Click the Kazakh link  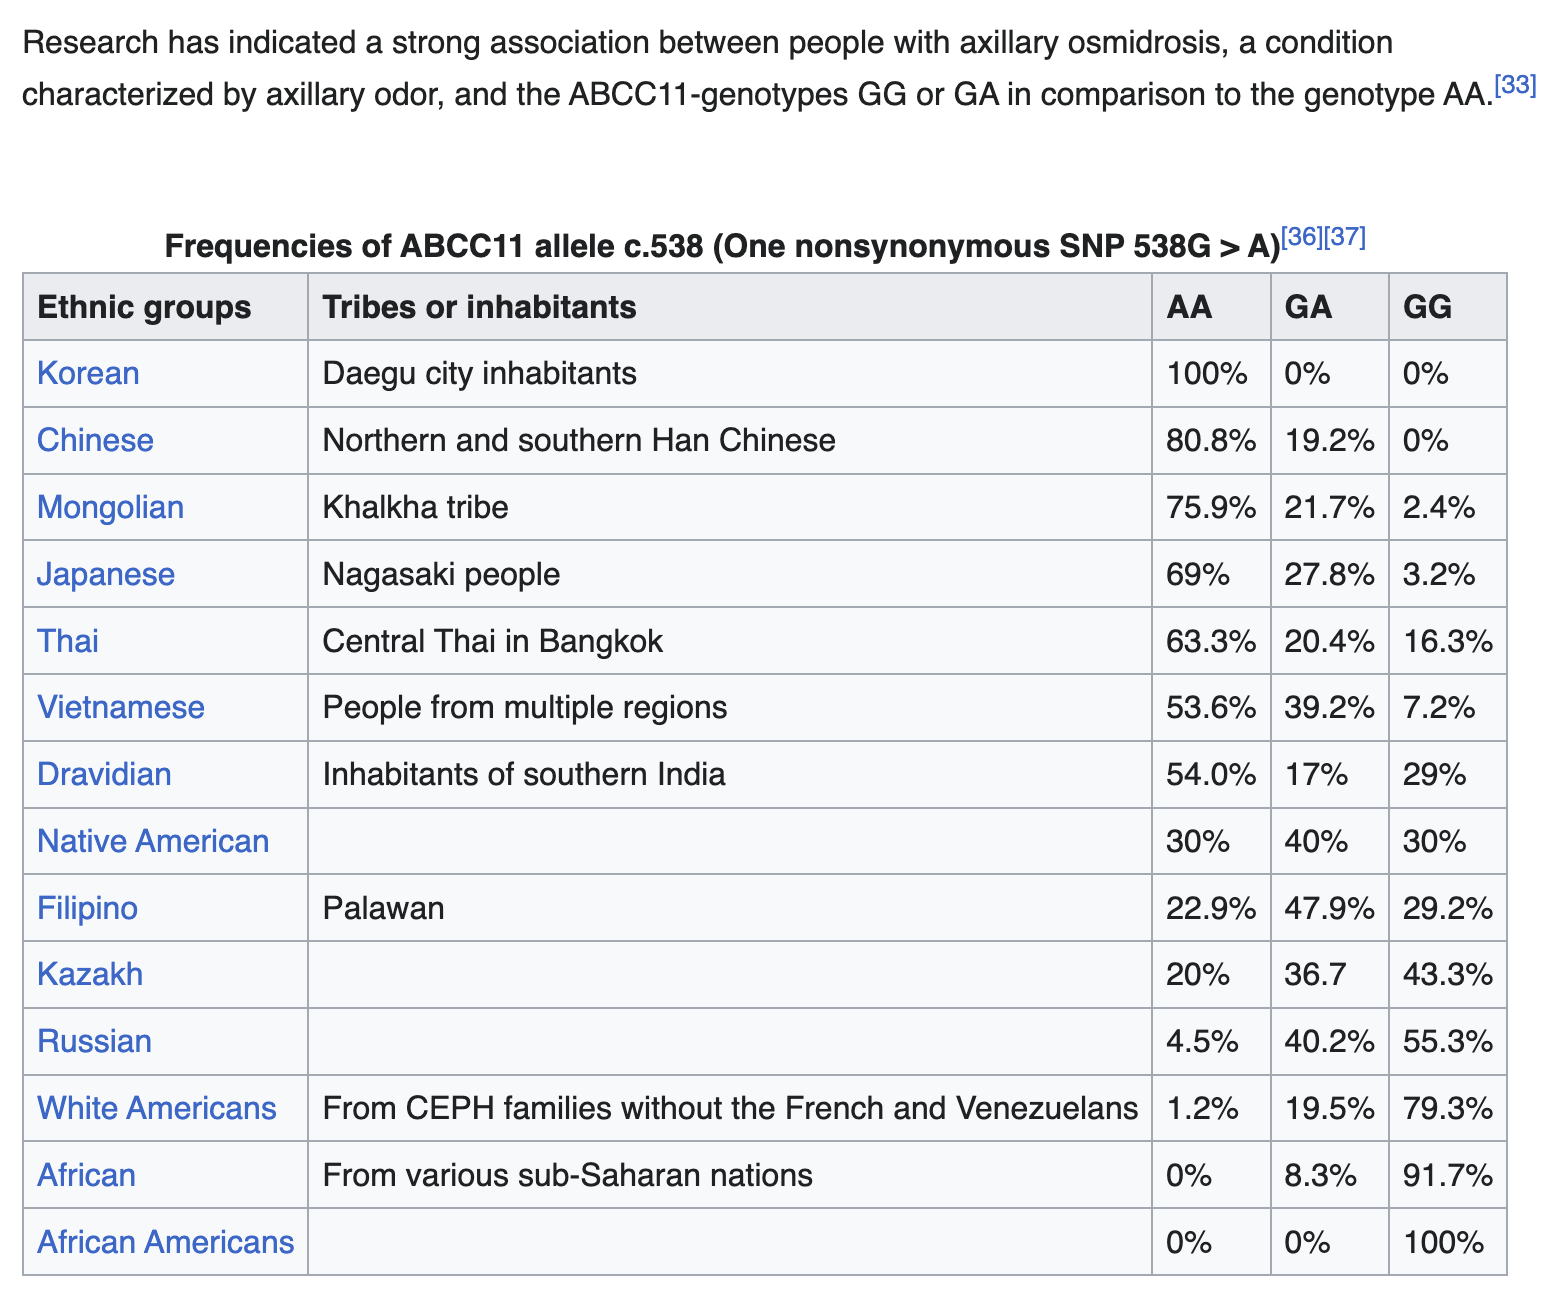pyautogui.click(x=90, y=974)
